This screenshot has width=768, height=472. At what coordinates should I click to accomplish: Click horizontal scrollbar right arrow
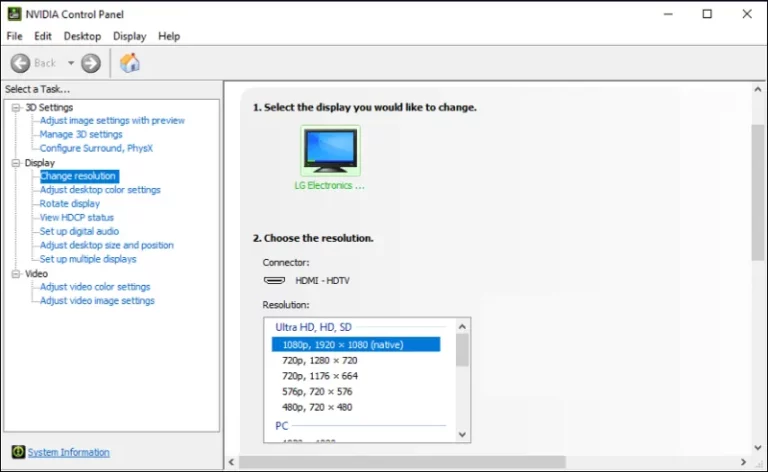(x=743, y=462)
